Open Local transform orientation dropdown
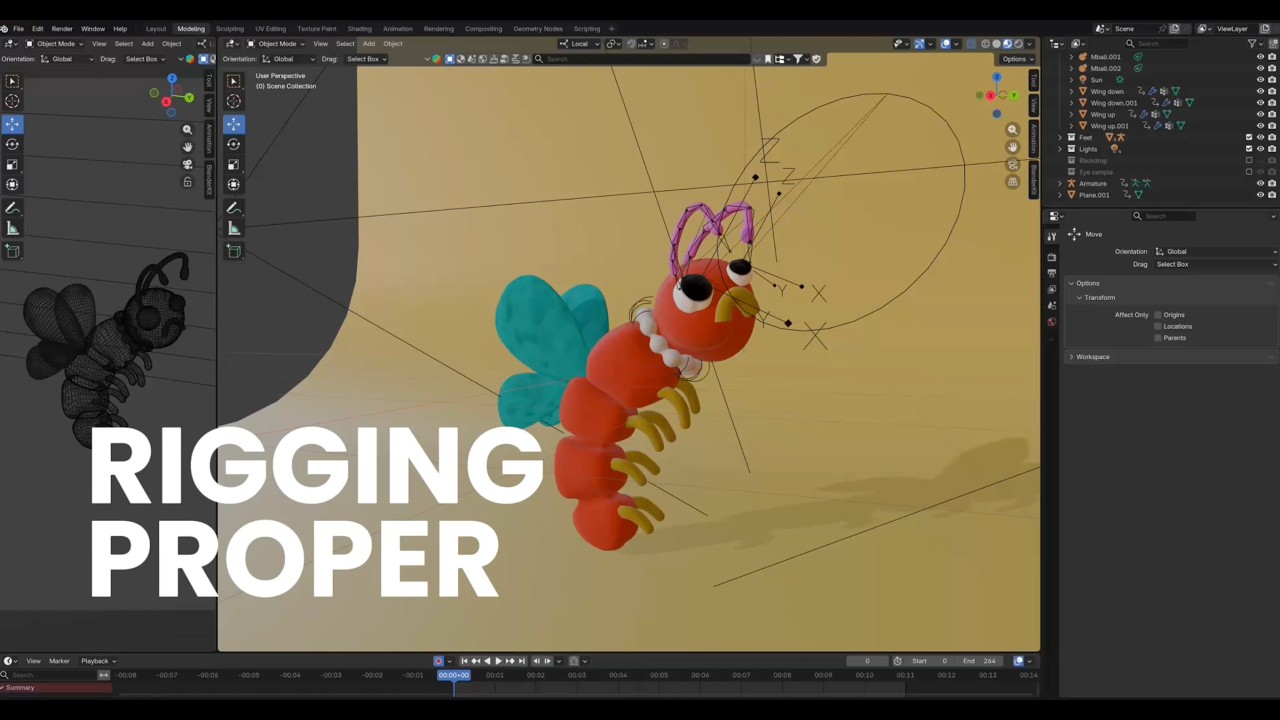The width and height of the screenshot is (1280, 720). [580, 44]
